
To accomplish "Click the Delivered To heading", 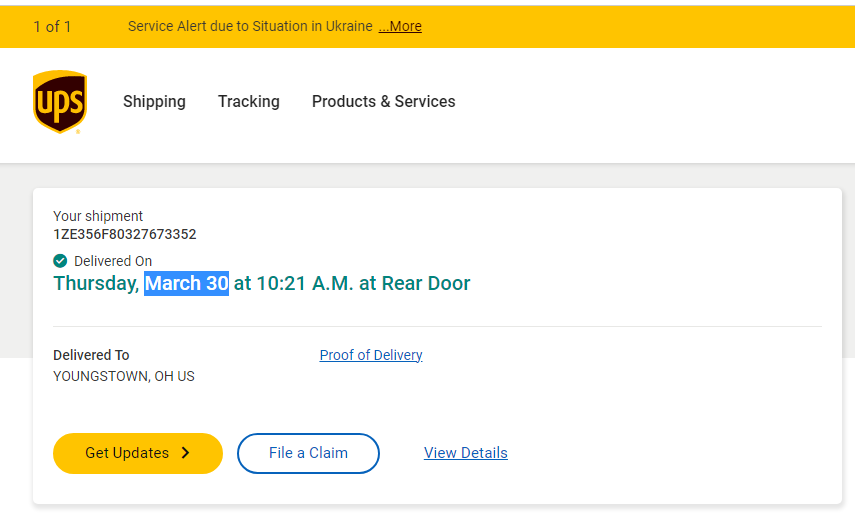I will tap(91, 355).
